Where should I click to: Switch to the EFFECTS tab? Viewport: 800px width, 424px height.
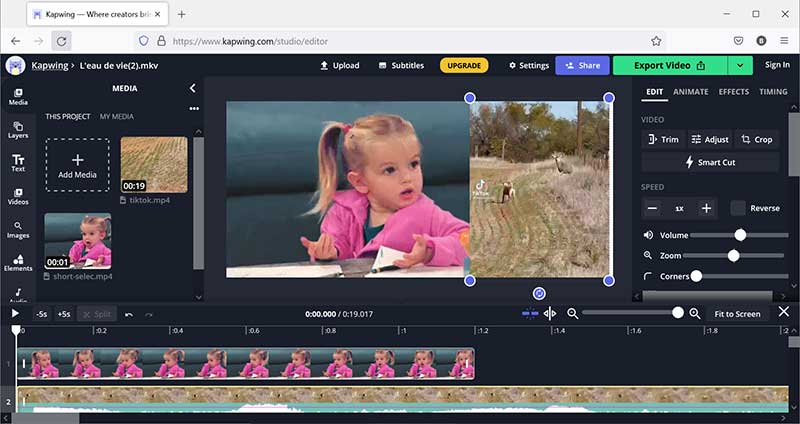[734, 92]
